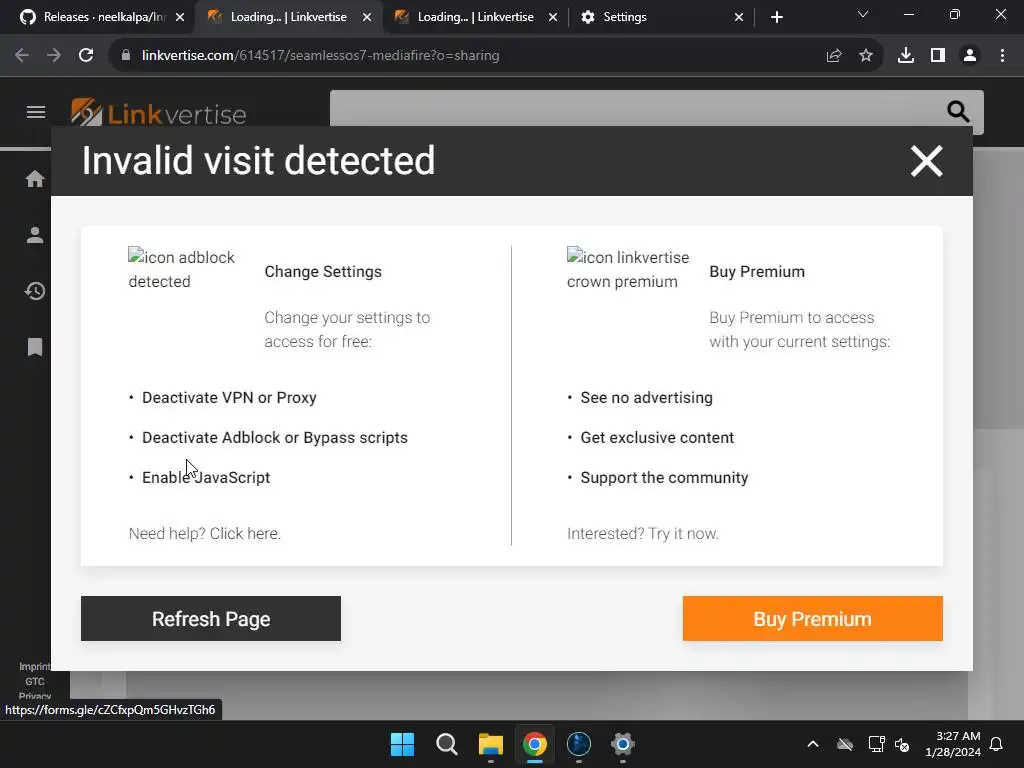Open the bookmarks sidebar icon

coord(35,346)
